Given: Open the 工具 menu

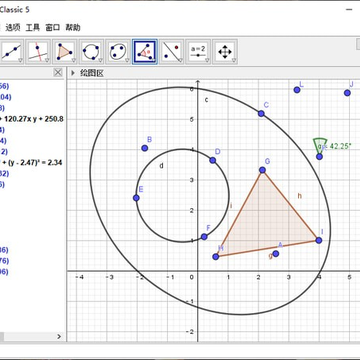Looking at the screenshot, I should [33, 28].
